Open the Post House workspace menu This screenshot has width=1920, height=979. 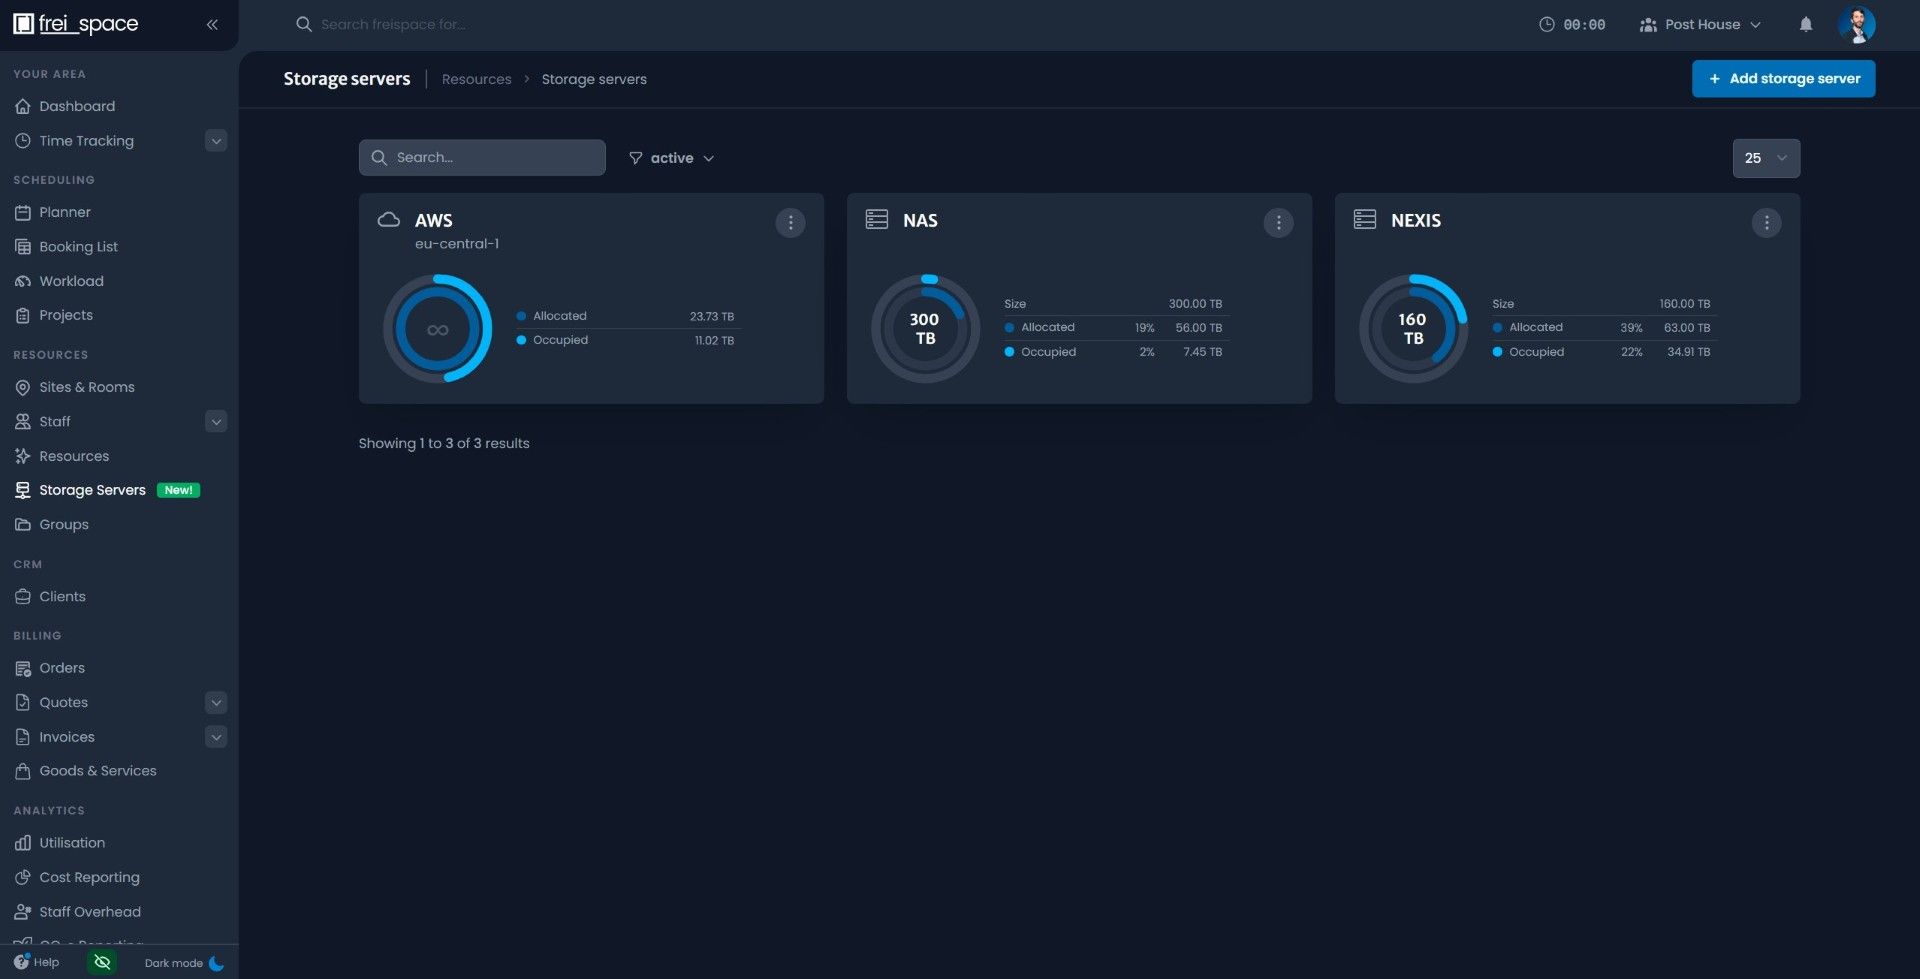coord(1700,24)
